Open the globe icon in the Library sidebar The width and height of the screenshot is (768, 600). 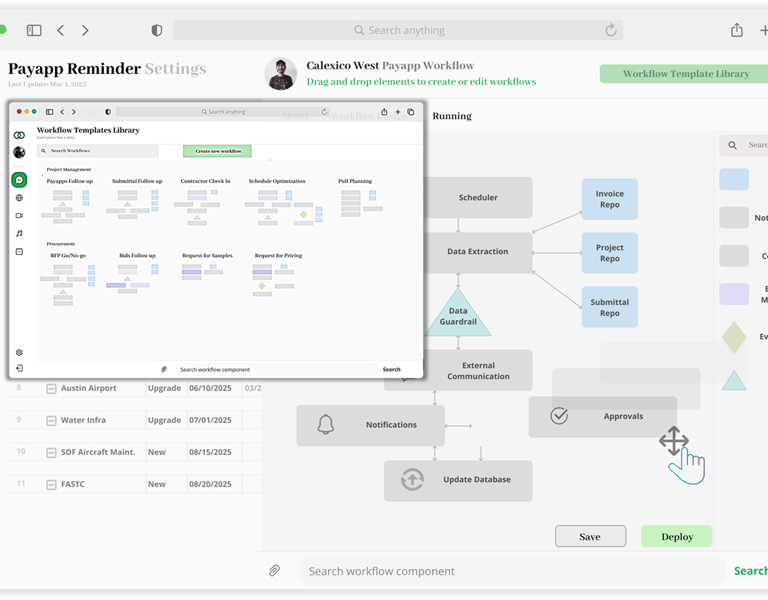pos(19,198)
